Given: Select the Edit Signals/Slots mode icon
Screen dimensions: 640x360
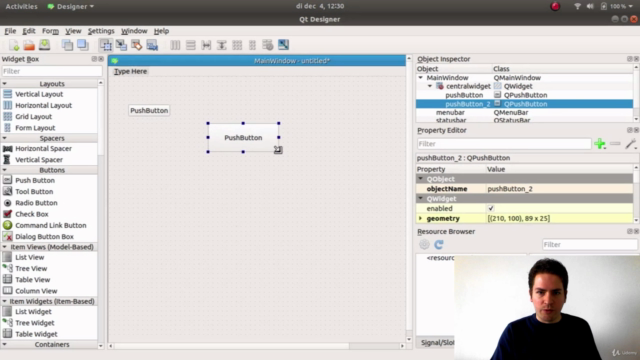Looking at the screenshot, I should [121, 45].
